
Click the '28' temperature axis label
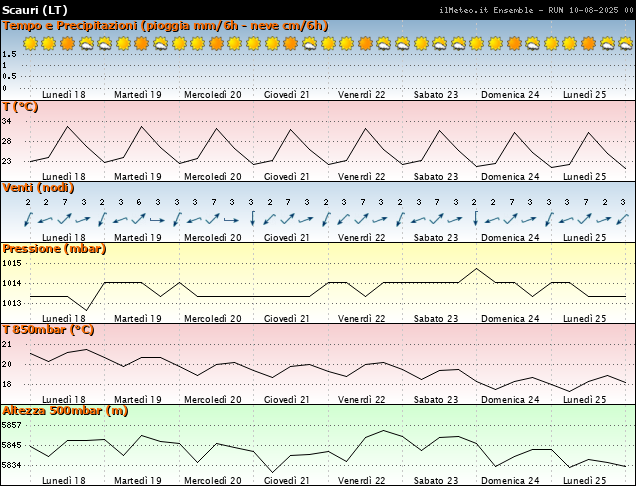pyautogui.click(x=6, y=142)
